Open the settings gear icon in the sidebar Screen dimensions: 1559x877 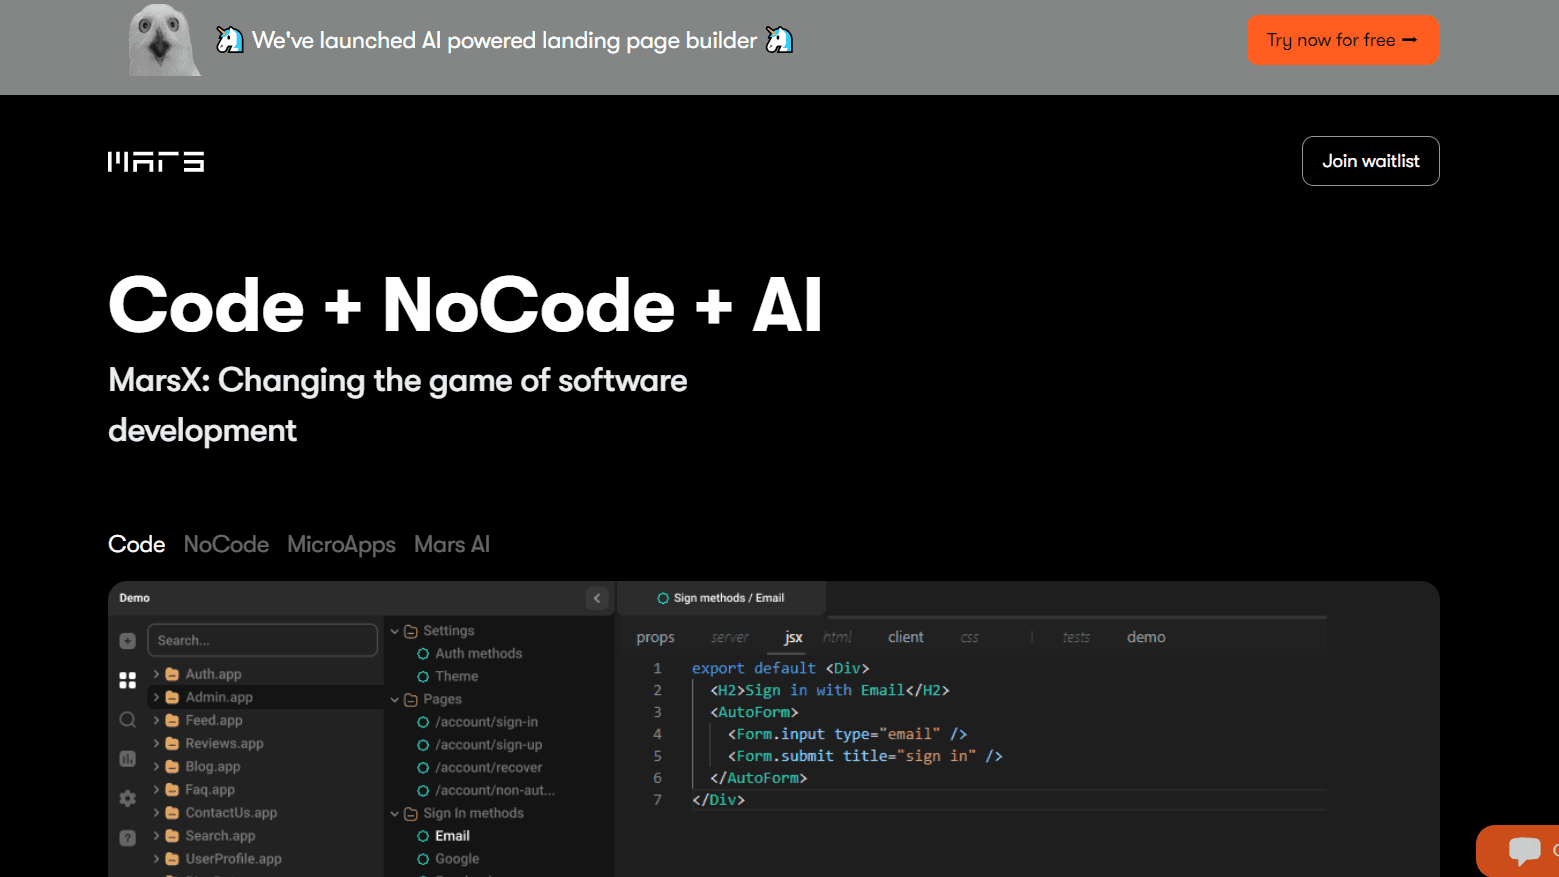(x=127, y=798)
